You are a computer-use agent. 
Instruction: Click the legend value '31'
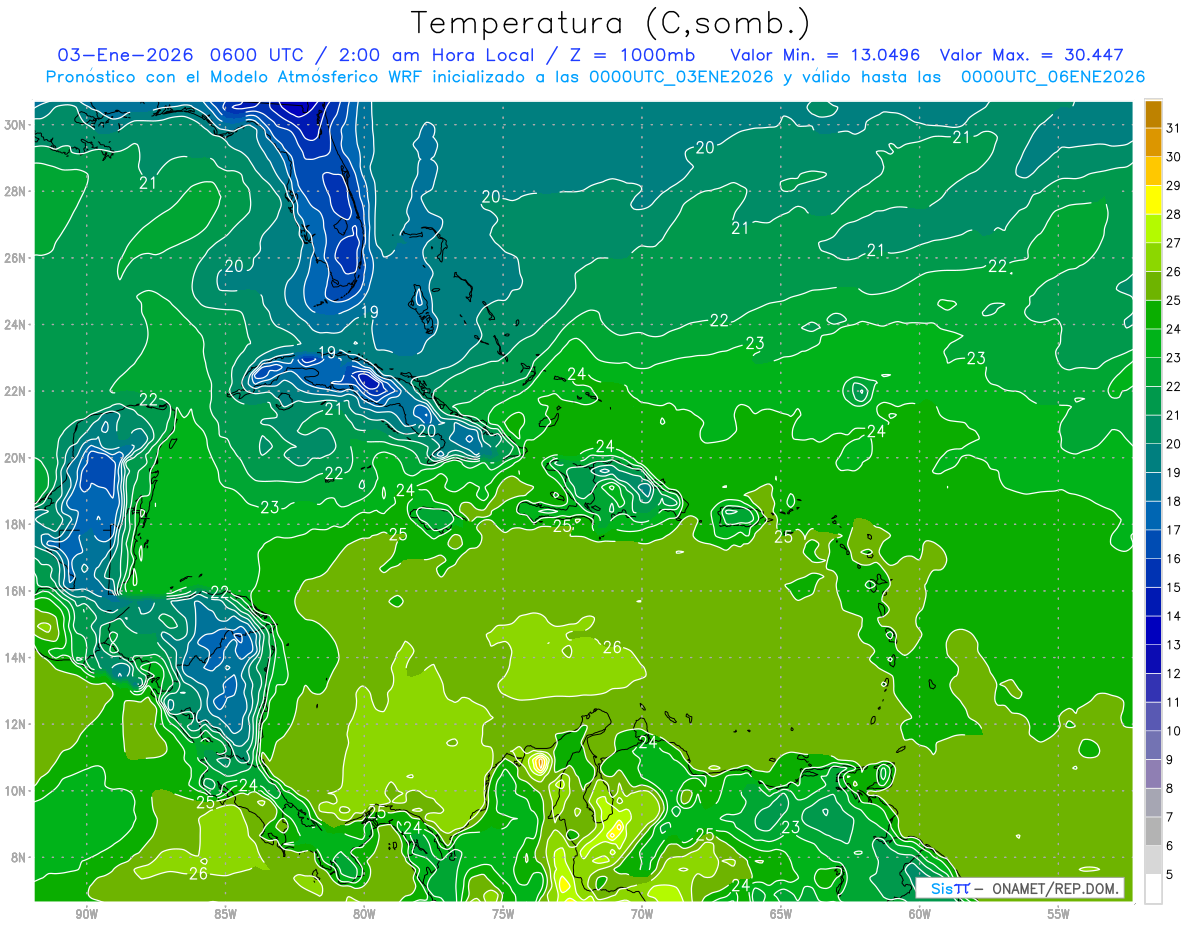click(1174, 127)
